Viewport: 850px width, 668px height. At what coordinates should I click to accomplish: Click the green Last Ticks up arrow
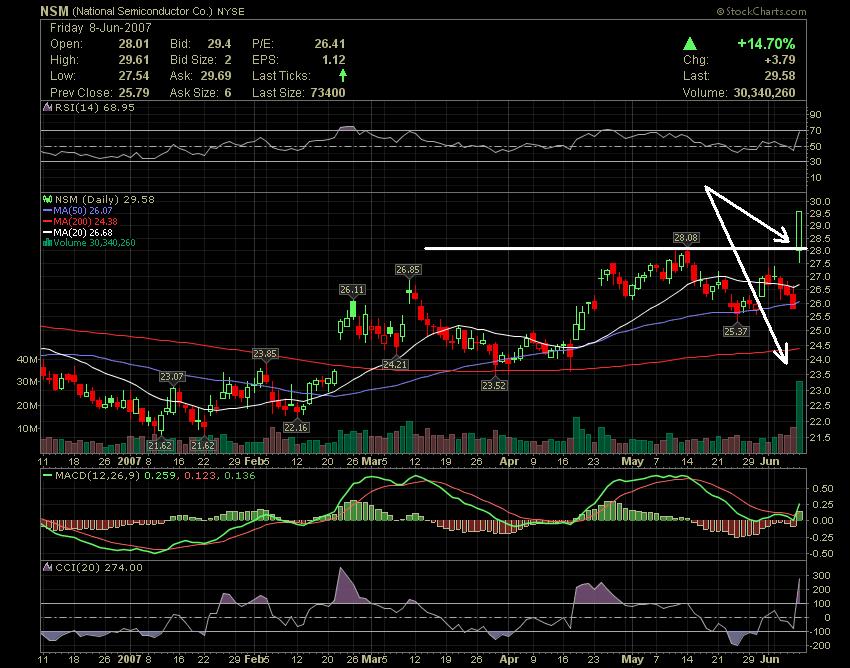(343, 75)
